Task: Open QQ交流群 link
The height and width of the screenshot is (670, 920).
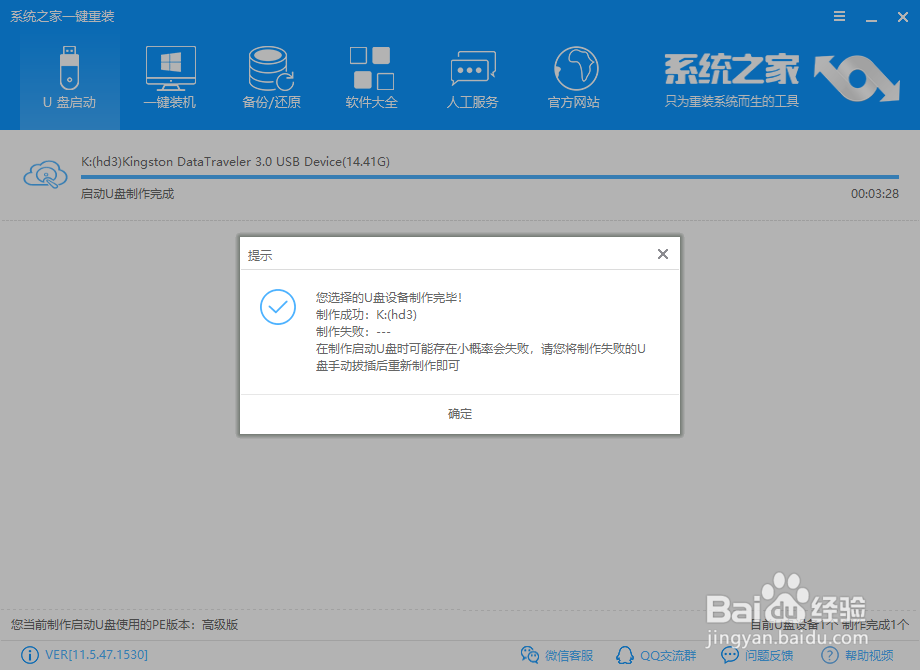Action: coord(668,655)
